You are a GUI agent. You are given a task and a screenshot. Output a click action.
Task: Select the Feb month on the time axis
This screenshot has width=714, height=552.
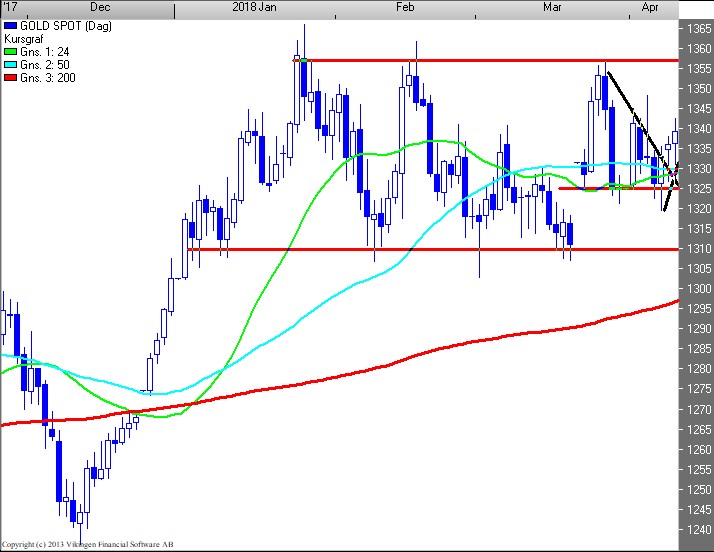pos(405,7)
